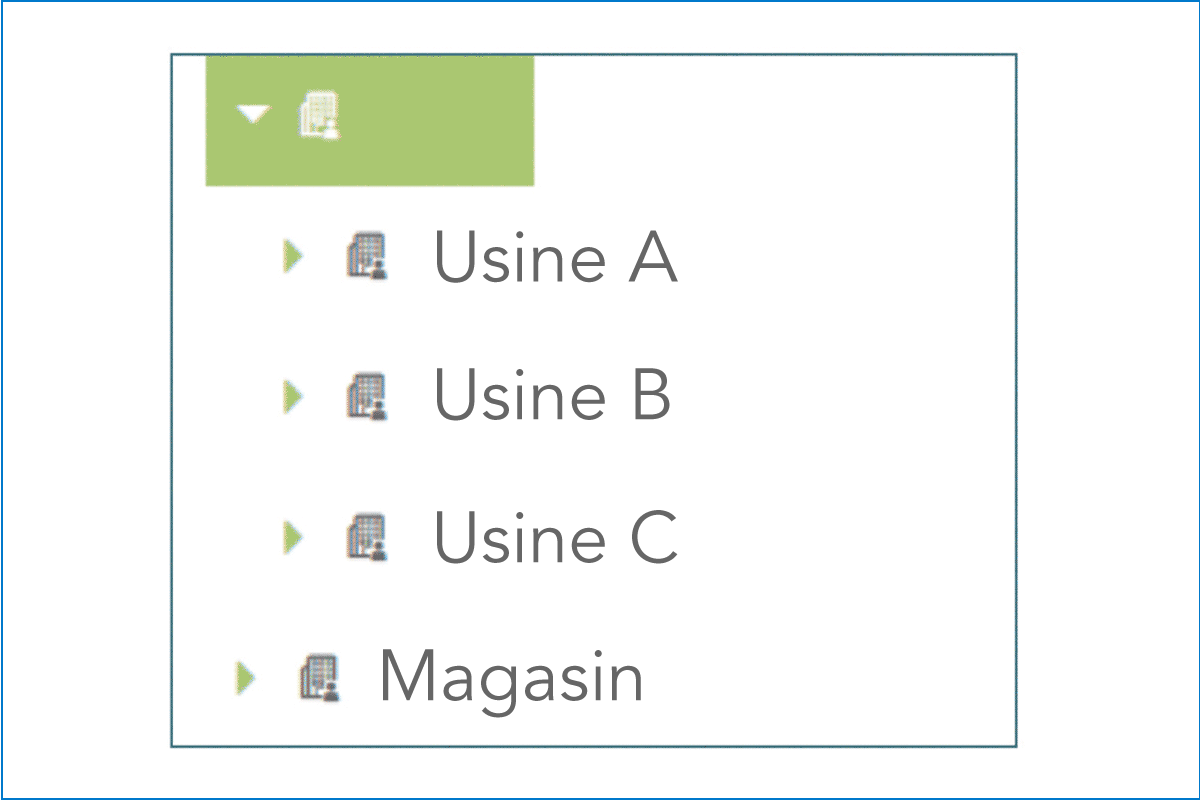This screenshot has width=1200, height=800.
Task: Click the Usine B building icon
Action: 367,396
